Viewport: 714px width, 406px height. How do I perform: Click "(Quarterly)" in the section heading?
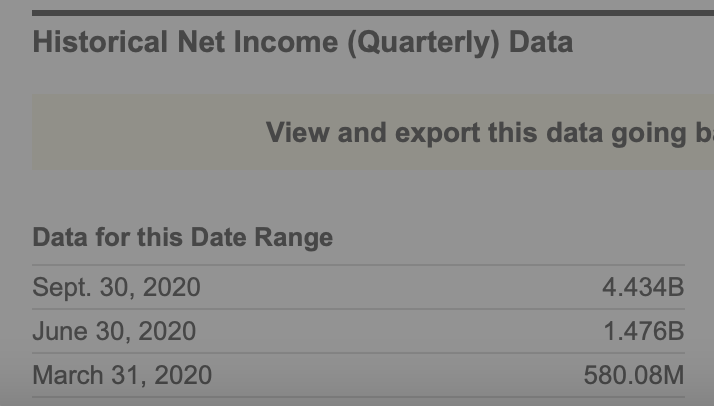pyautogui.click(x=423, y=43)
